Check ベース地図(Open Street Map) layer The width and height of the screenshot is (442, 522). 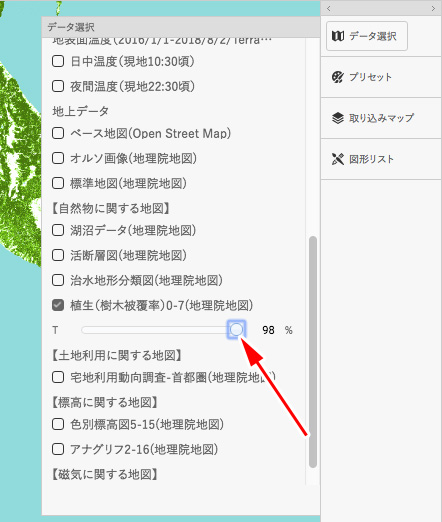point(58,133)
